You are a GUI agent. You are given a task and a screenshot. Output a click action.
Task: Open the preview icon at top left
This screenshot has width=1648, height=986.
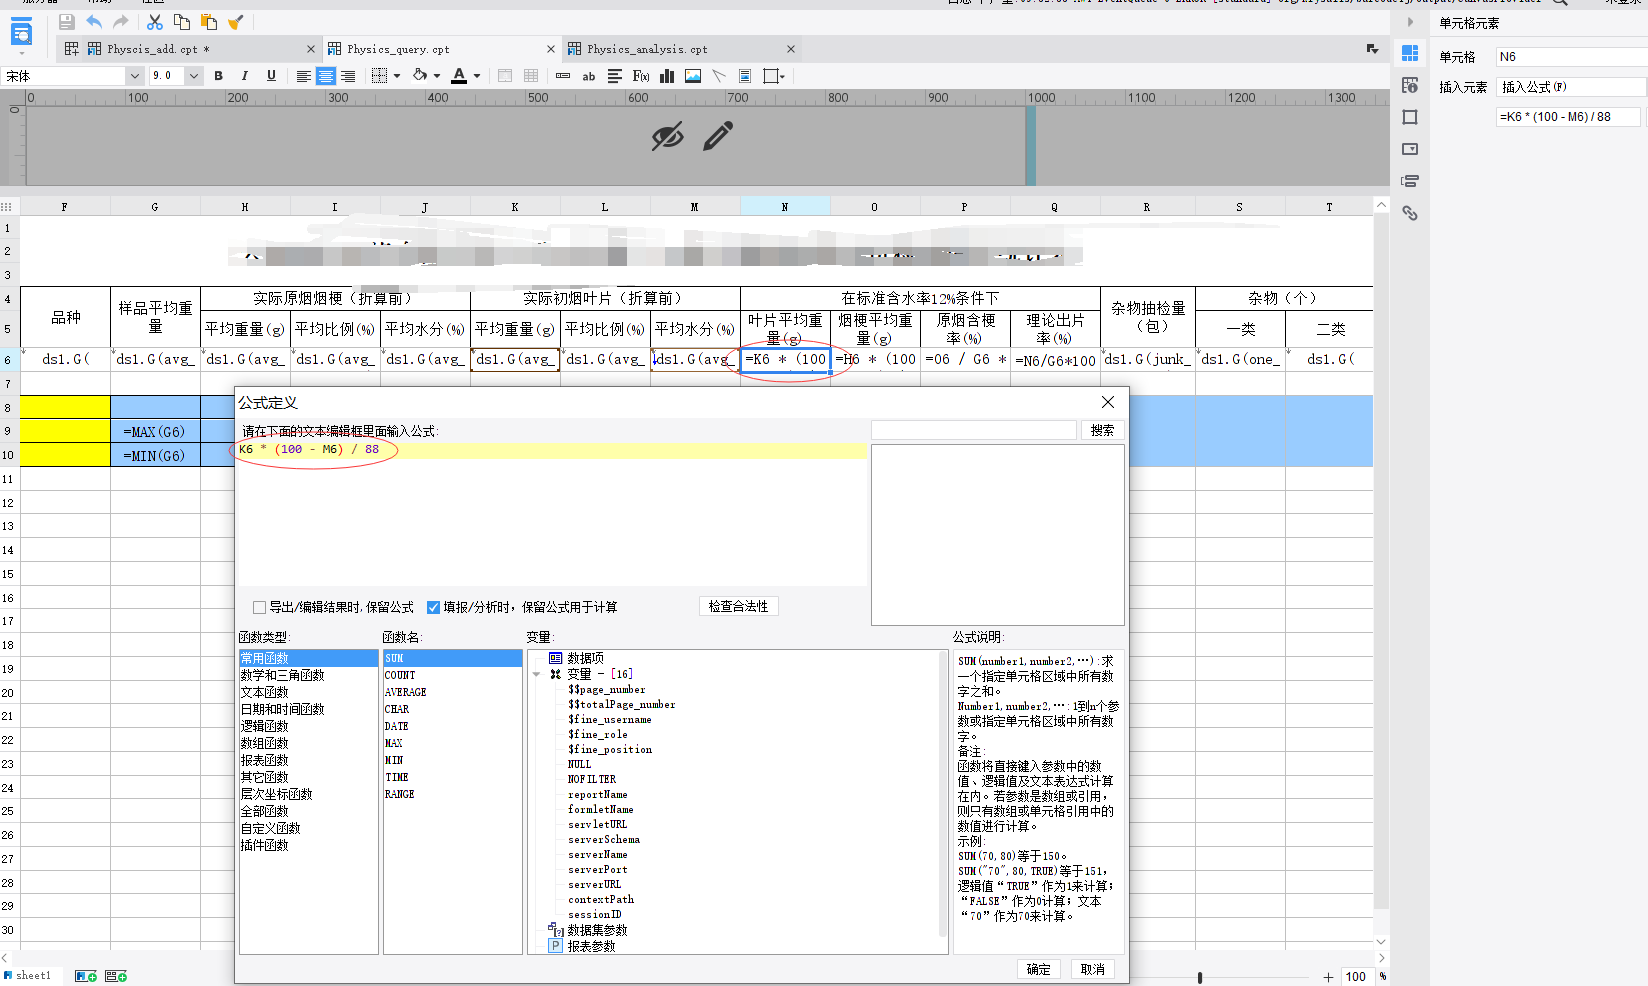[x=21, y=34]
